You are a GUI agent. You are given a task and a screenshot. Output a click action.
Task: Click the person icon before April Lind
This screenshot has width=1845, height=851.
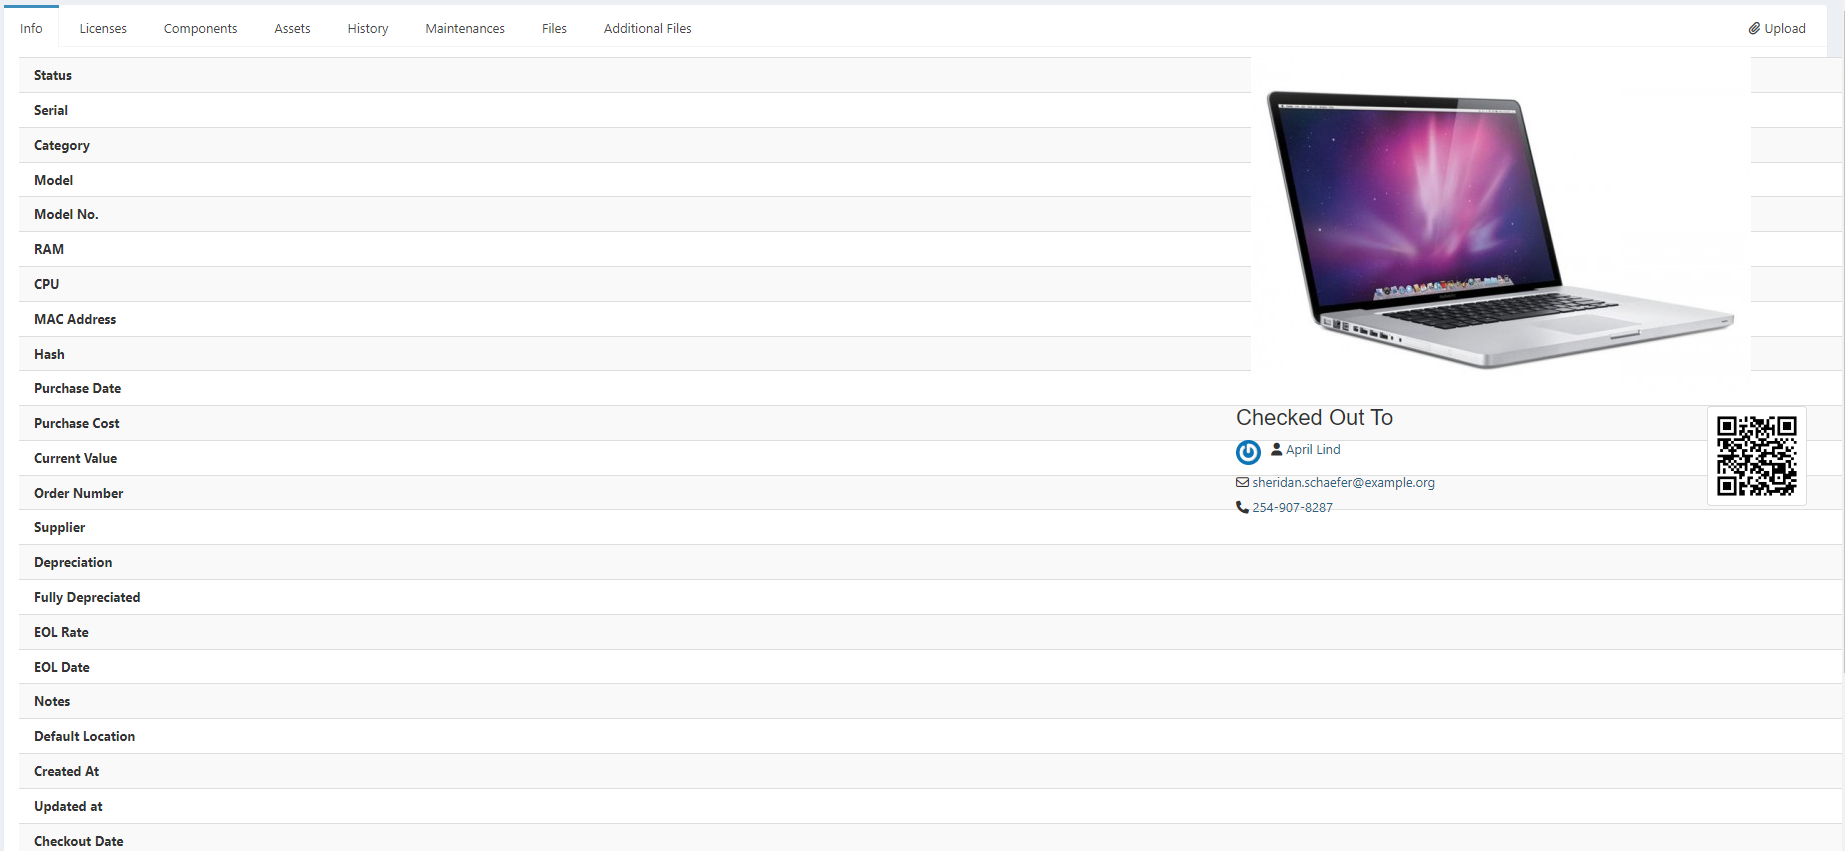click(x=1276, y=450)
